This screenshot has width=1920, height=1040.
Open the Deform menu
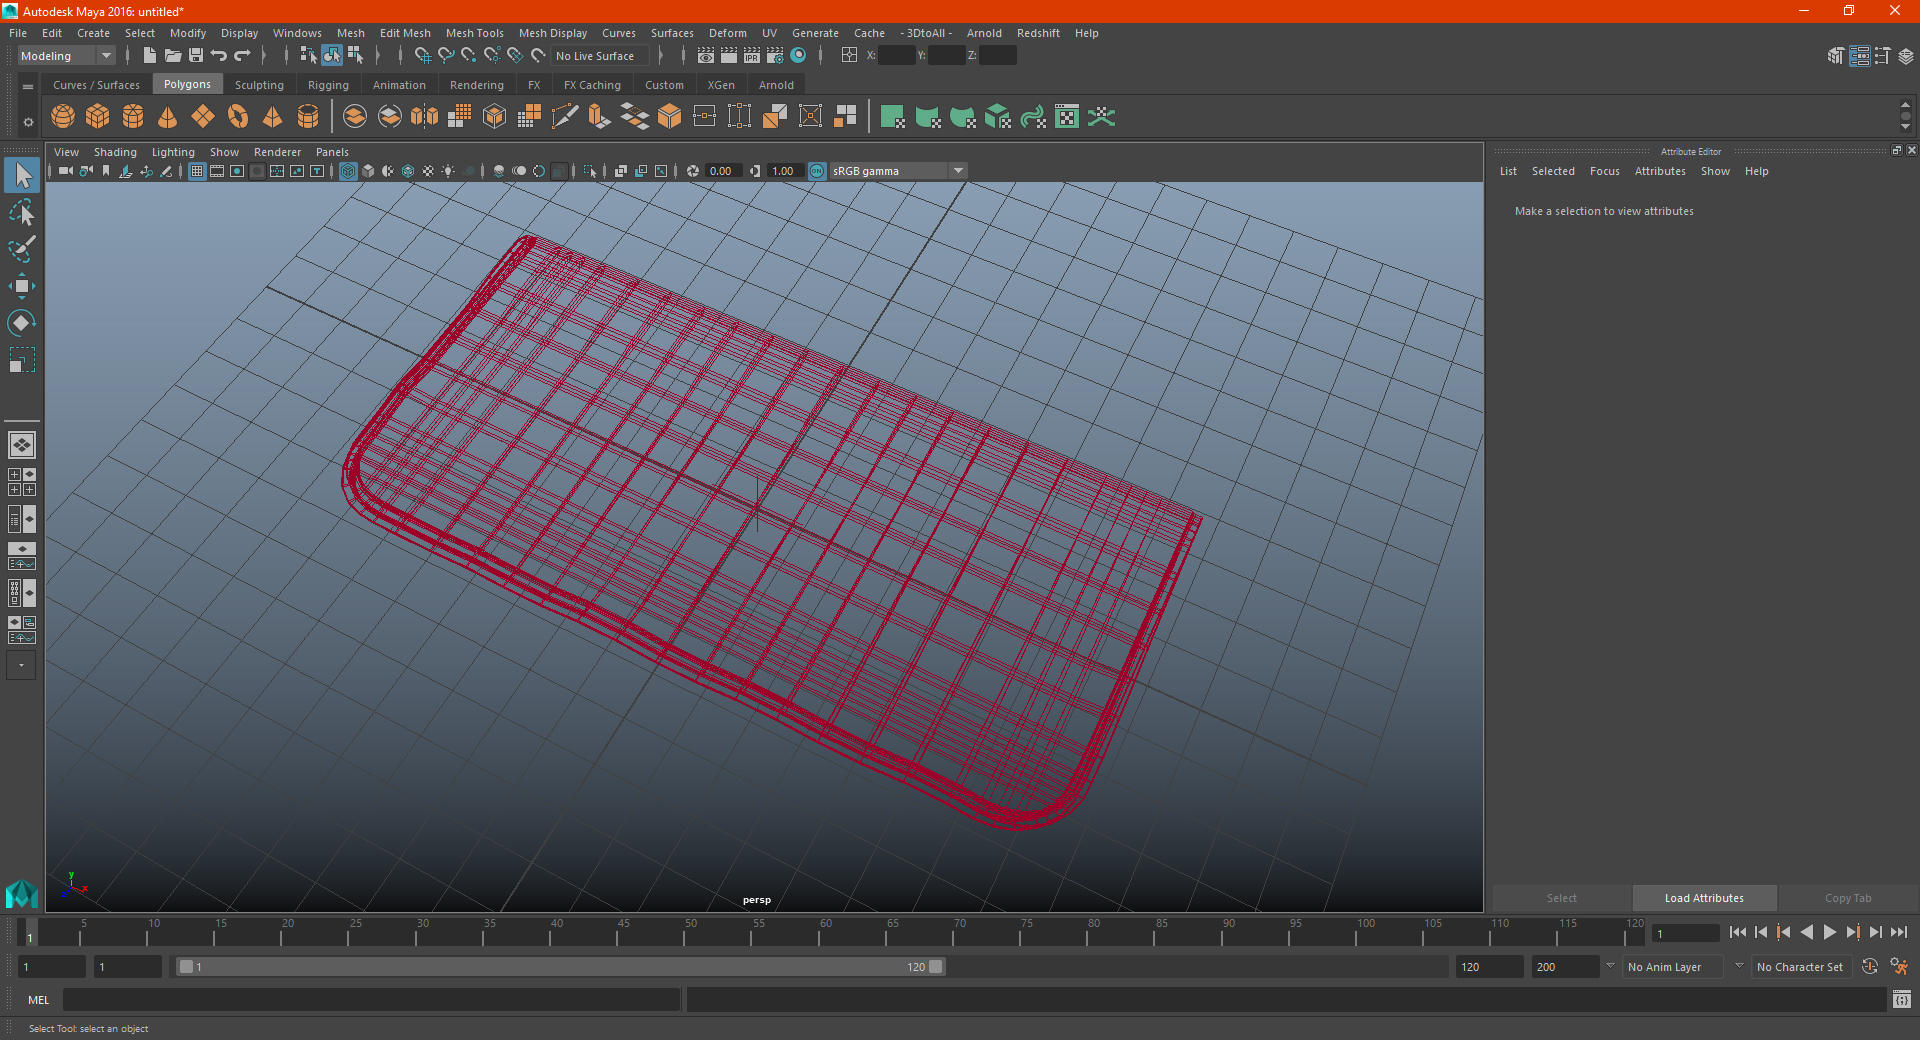coord(728,33)
